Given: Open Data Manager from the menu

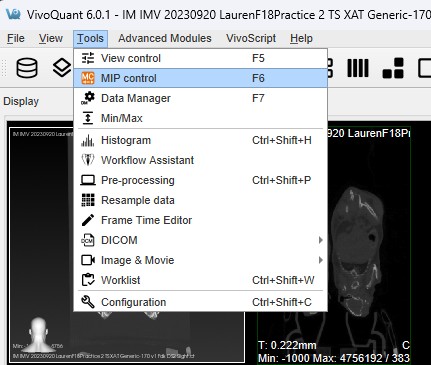Looking at the screenshot, I should click(200, 98).
